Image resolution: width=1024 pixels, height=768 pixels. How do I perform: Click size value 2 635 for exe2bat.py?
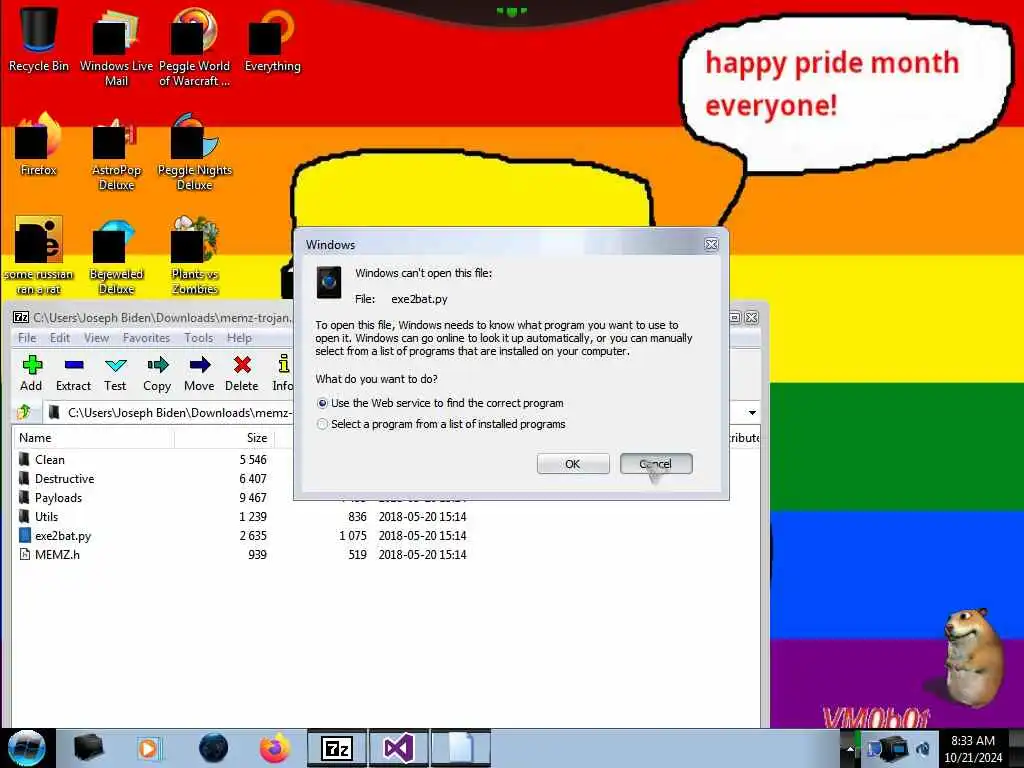(x=253, y=536)
